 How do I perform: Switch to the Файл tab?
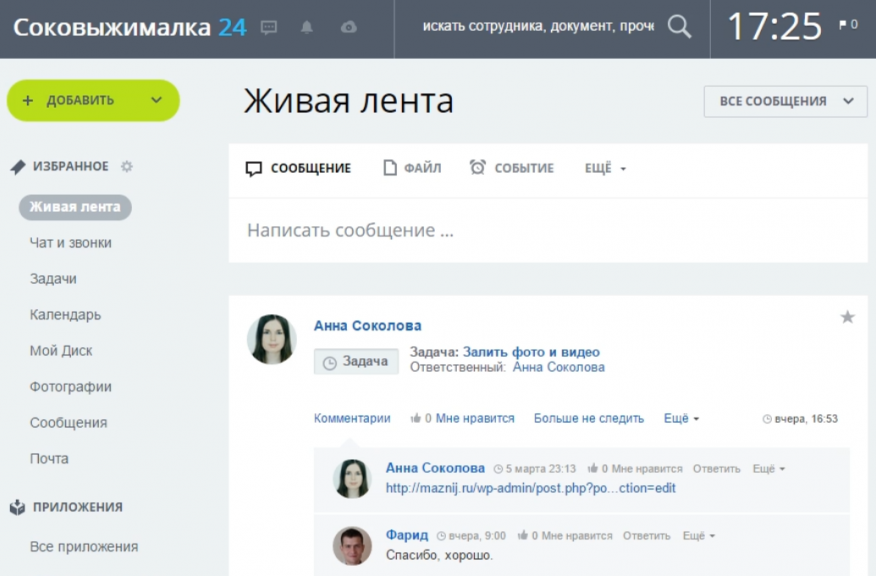point(412,168)
